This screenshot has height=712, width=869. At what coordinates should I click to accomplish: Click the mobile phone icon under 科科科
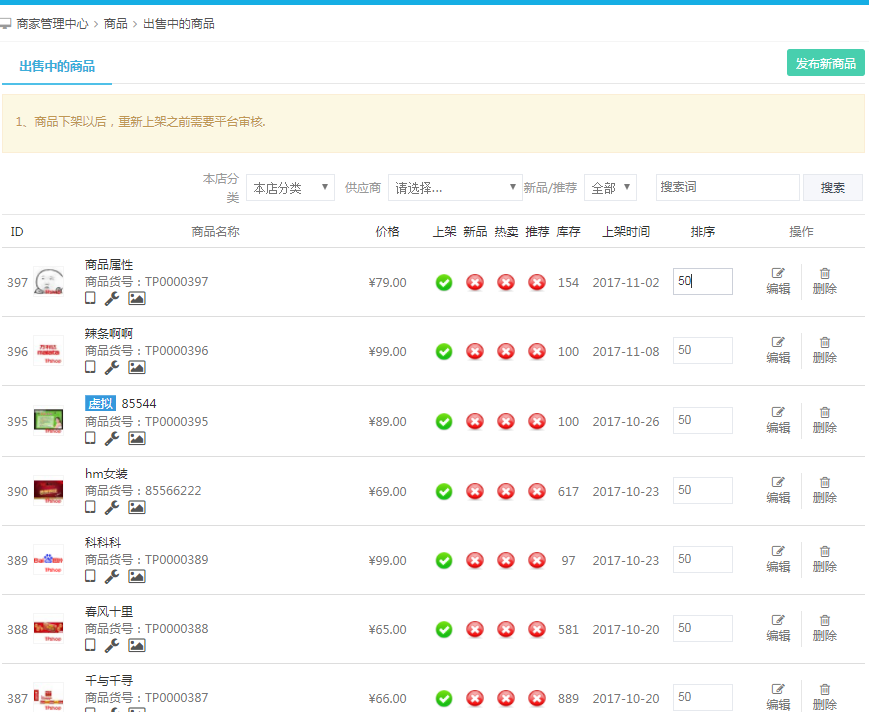click(91, 576)
